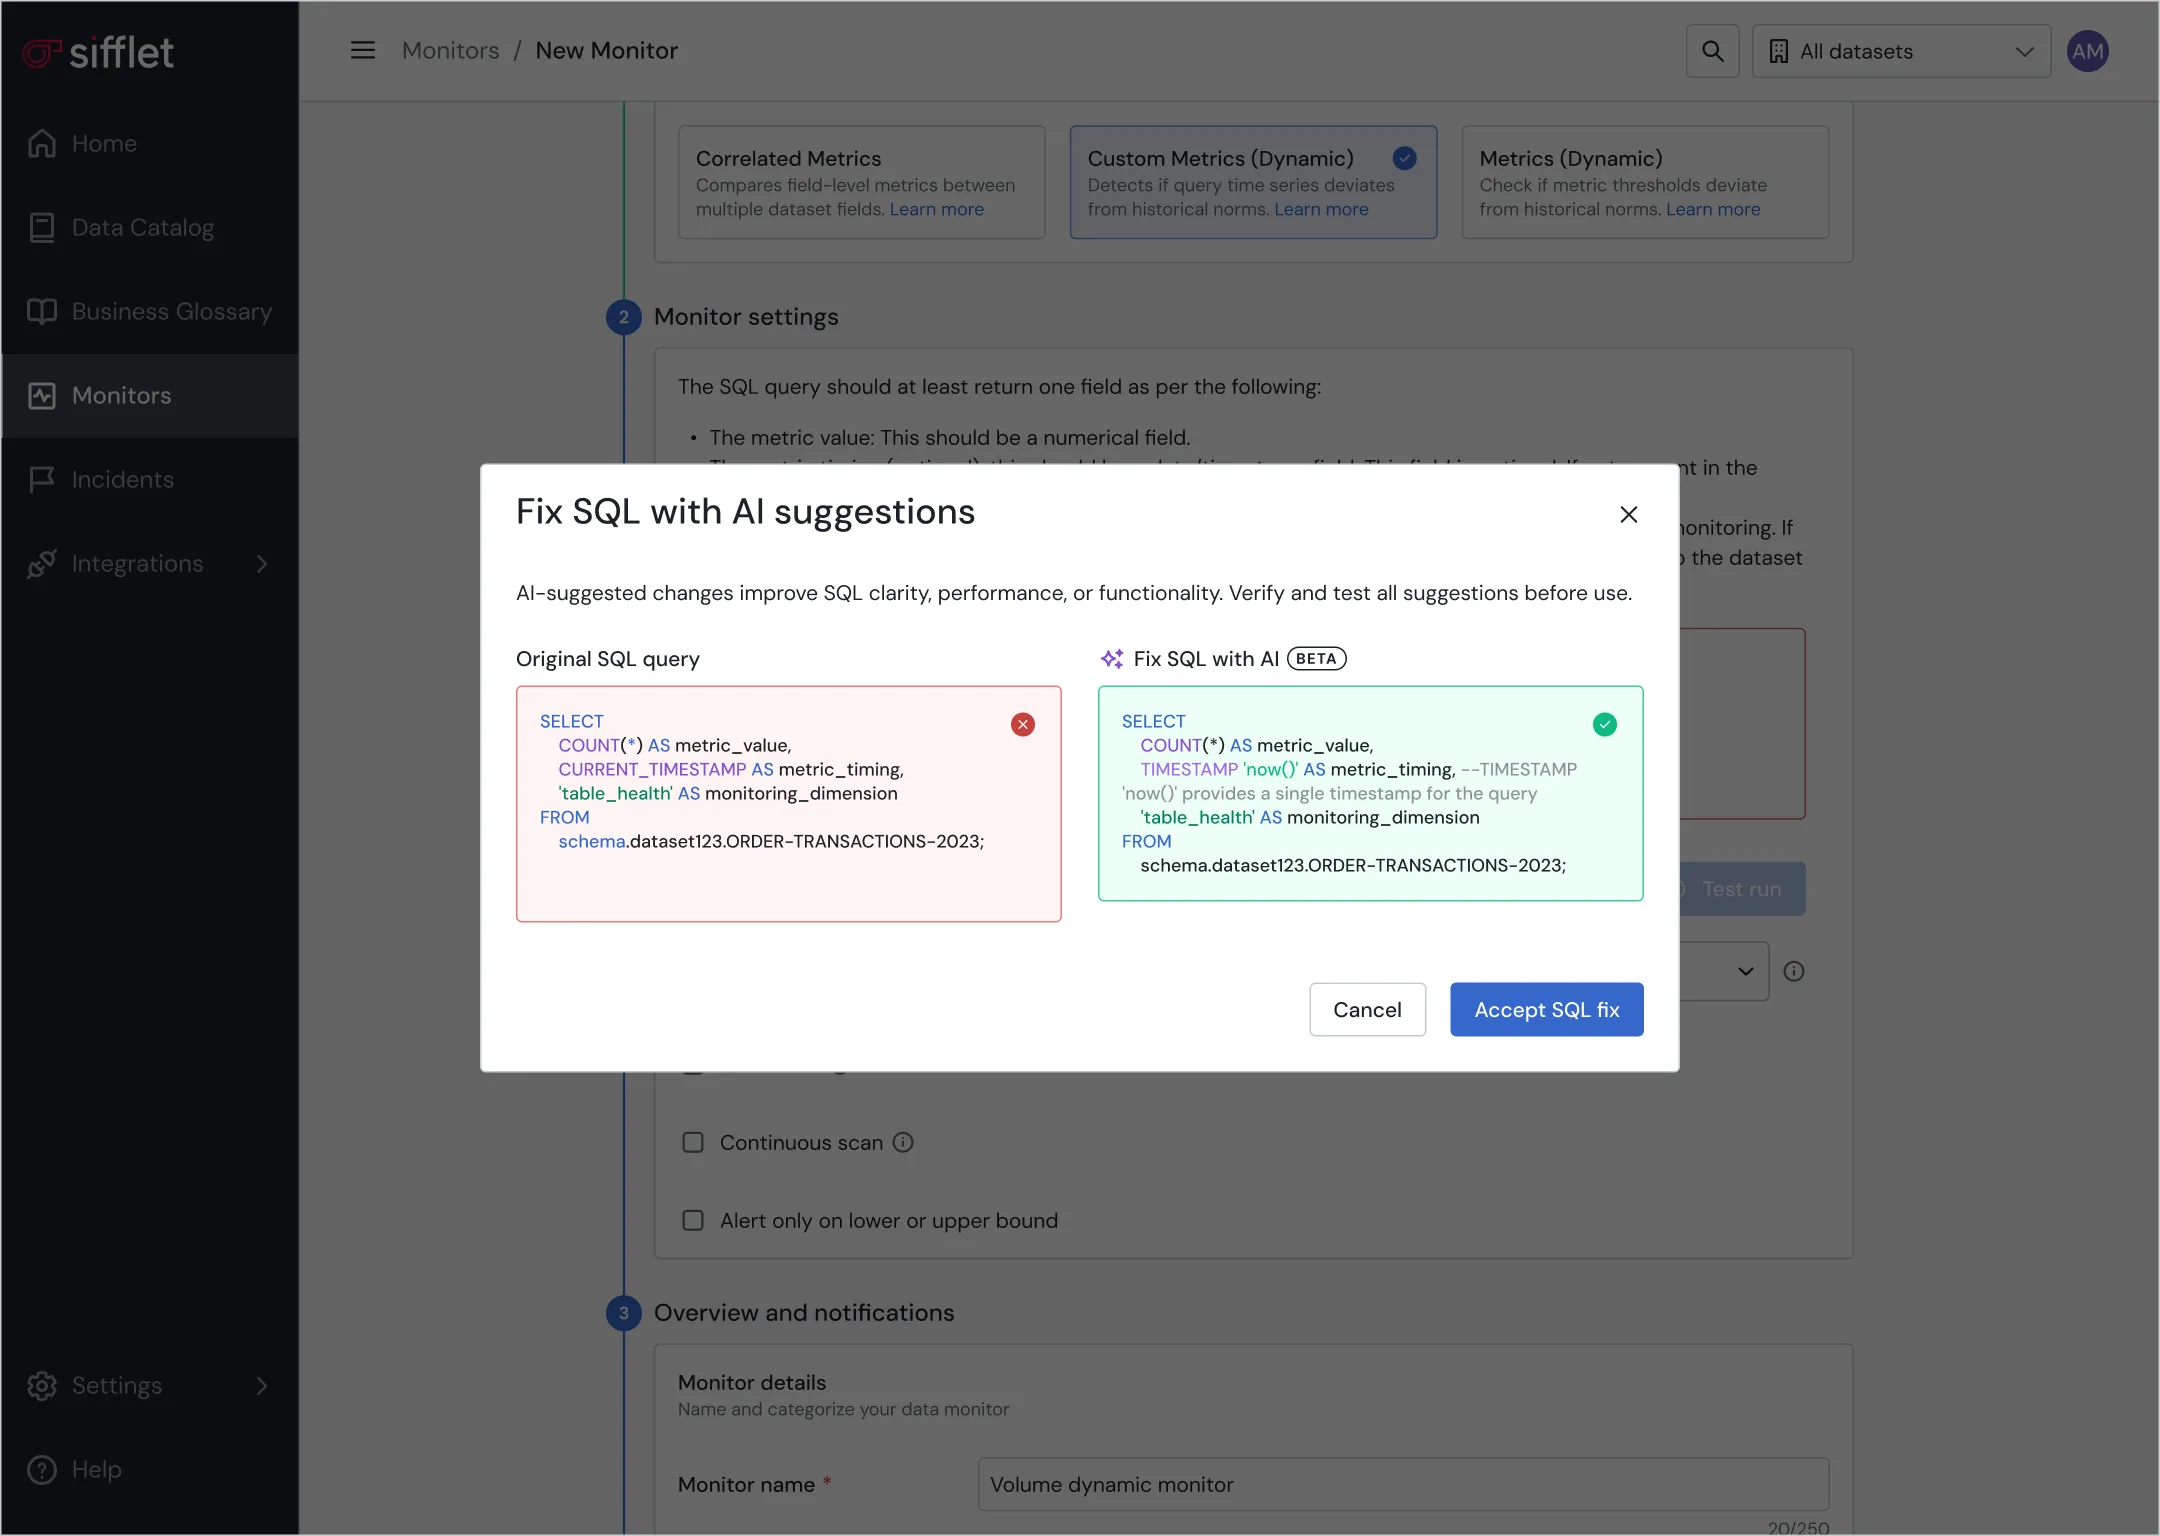The height and width of the screenshot is (1536, 2160).
Task: Click the original SQL query box
Action: [x=788, y=803]
